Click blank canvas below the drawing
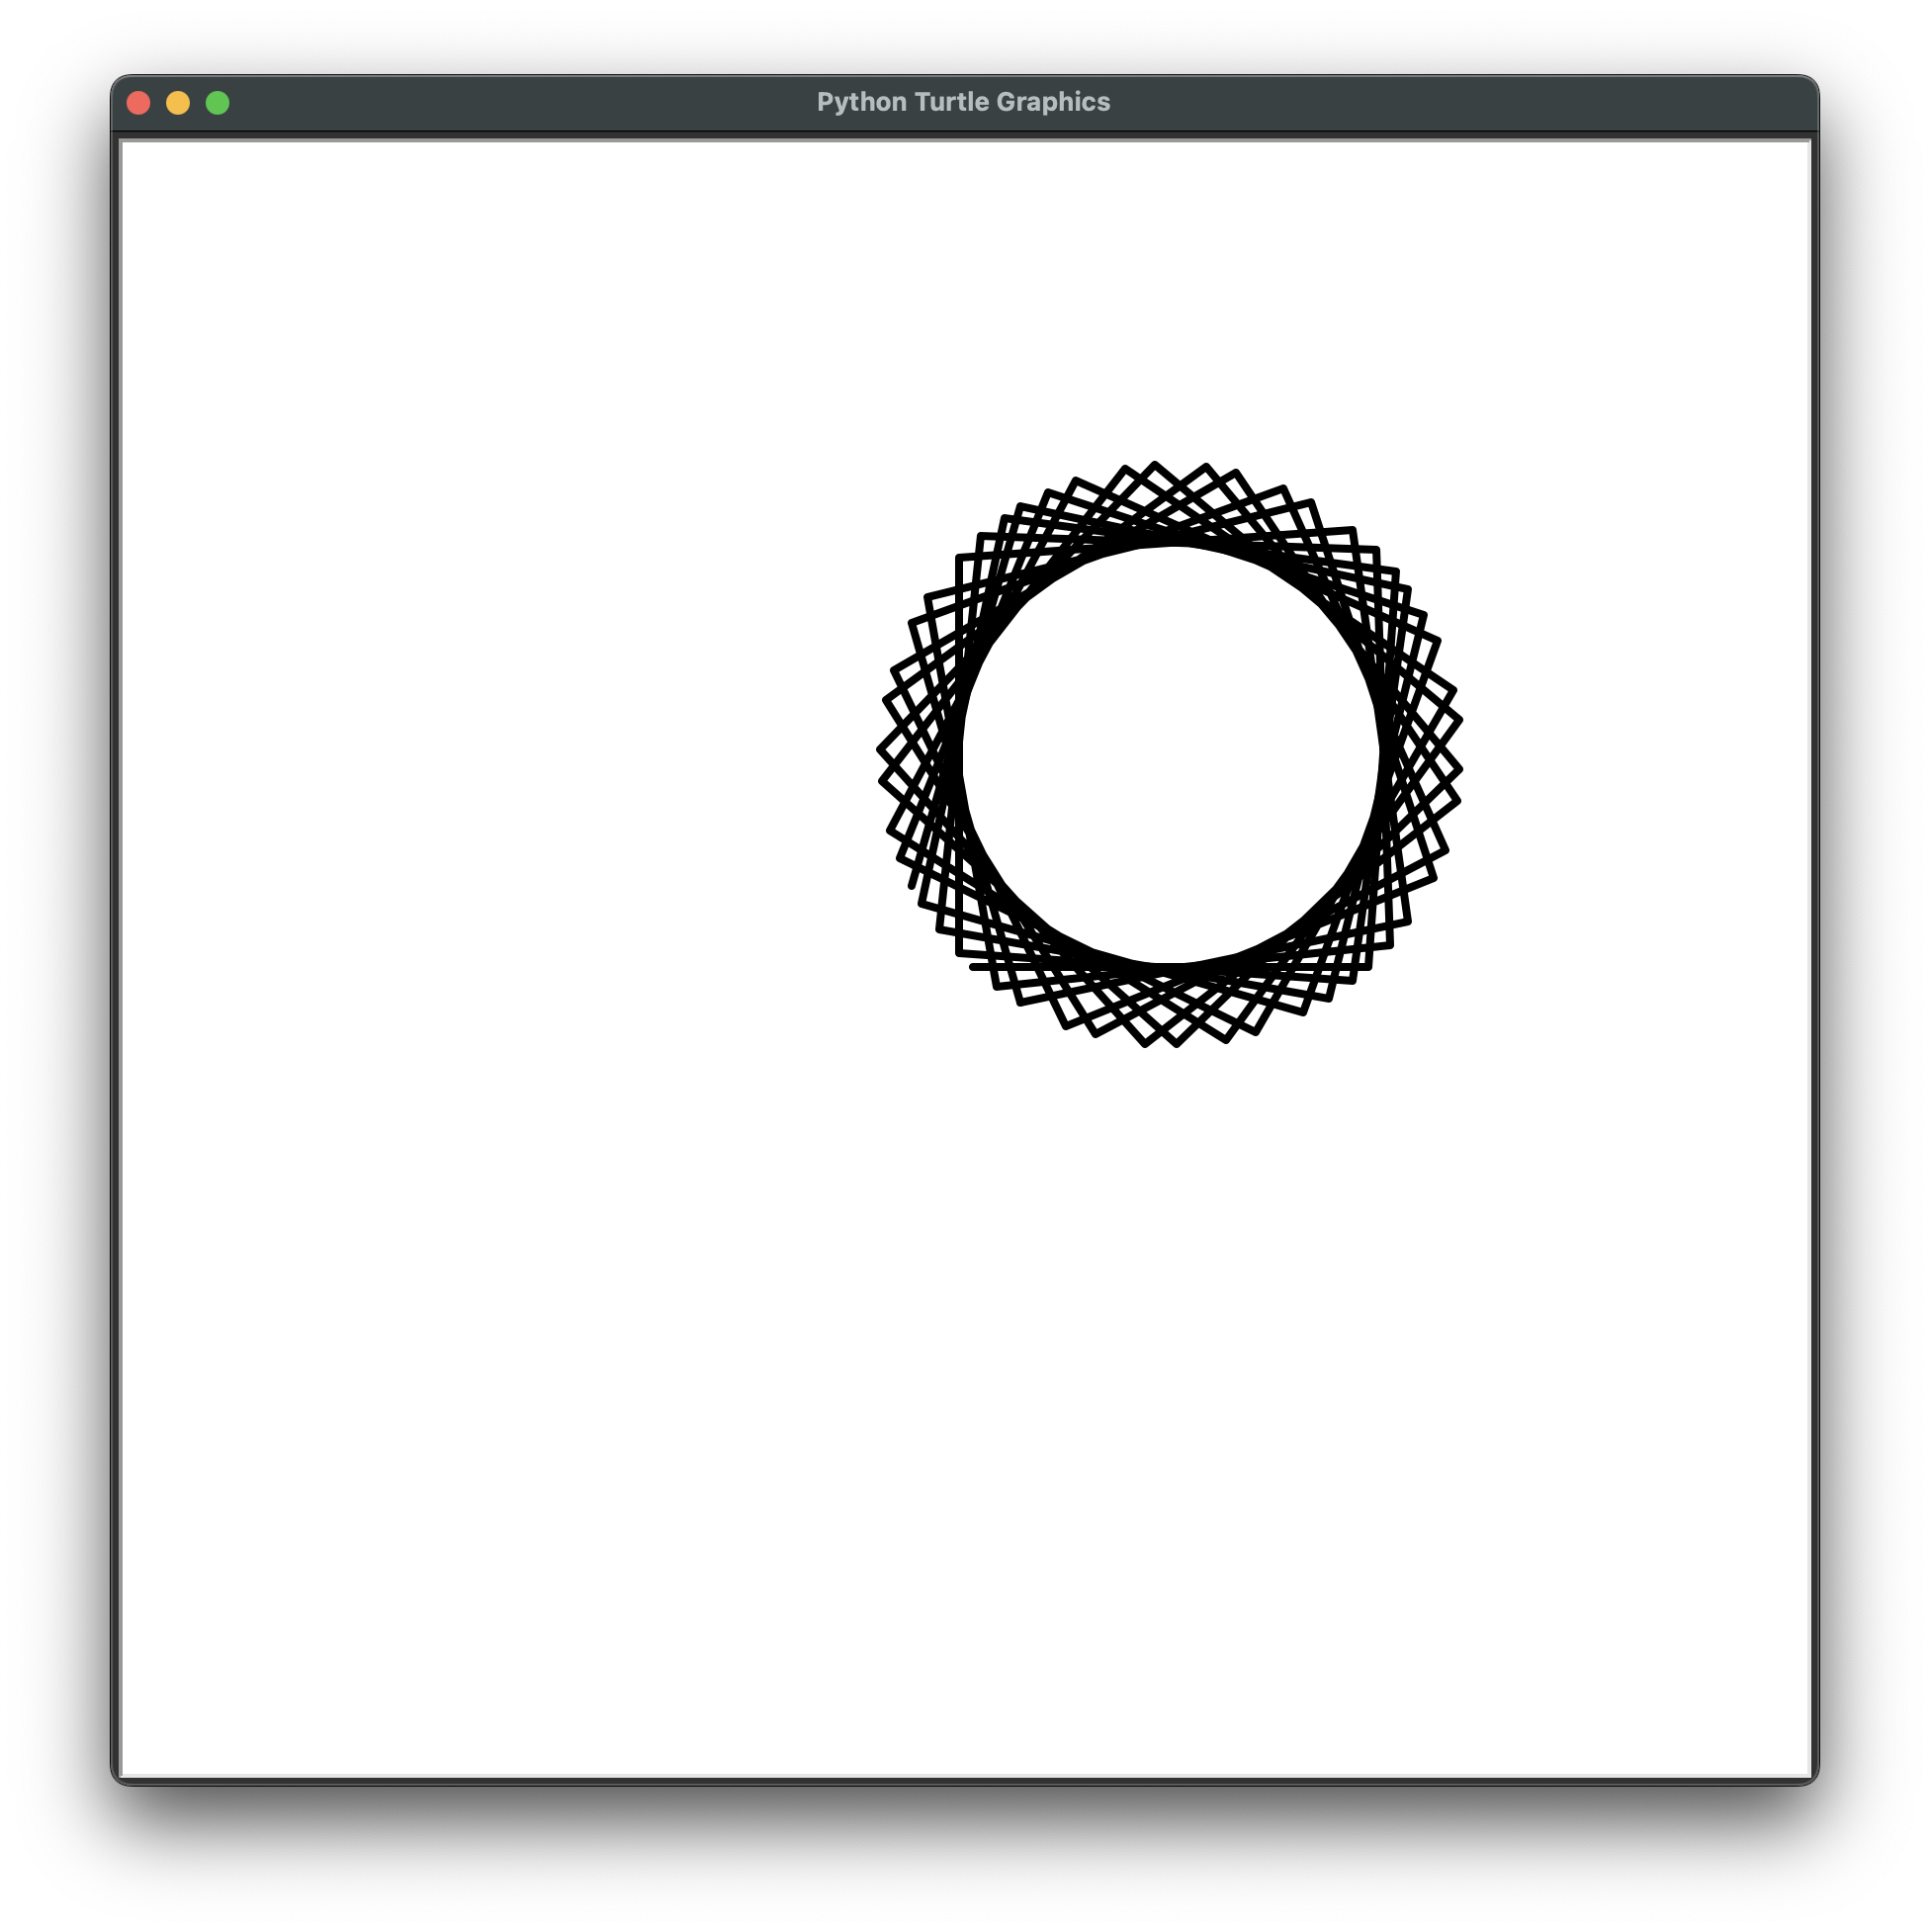The height and width of the screenshot is (1932, 1930). click(1170, 1400)
